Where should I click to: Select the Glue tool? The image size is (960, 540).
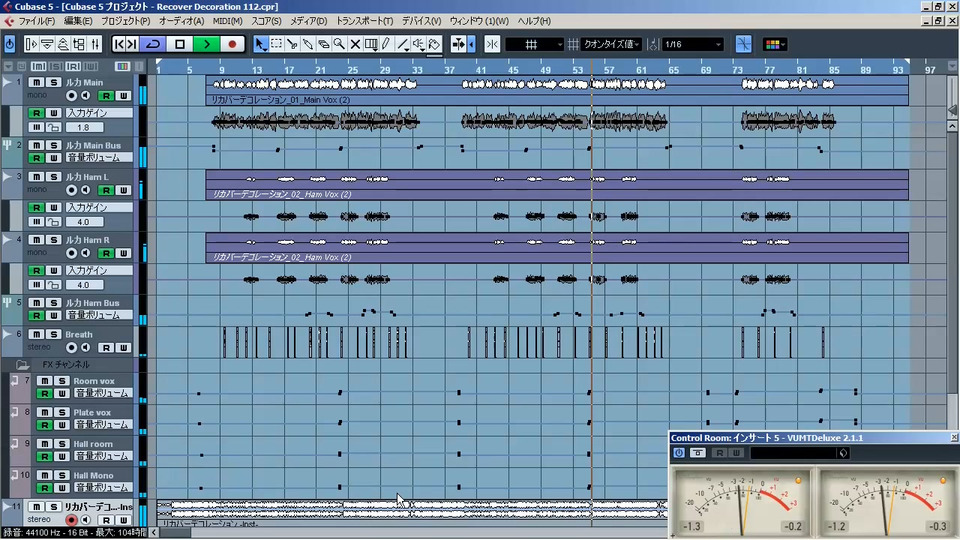pos(308,44)
